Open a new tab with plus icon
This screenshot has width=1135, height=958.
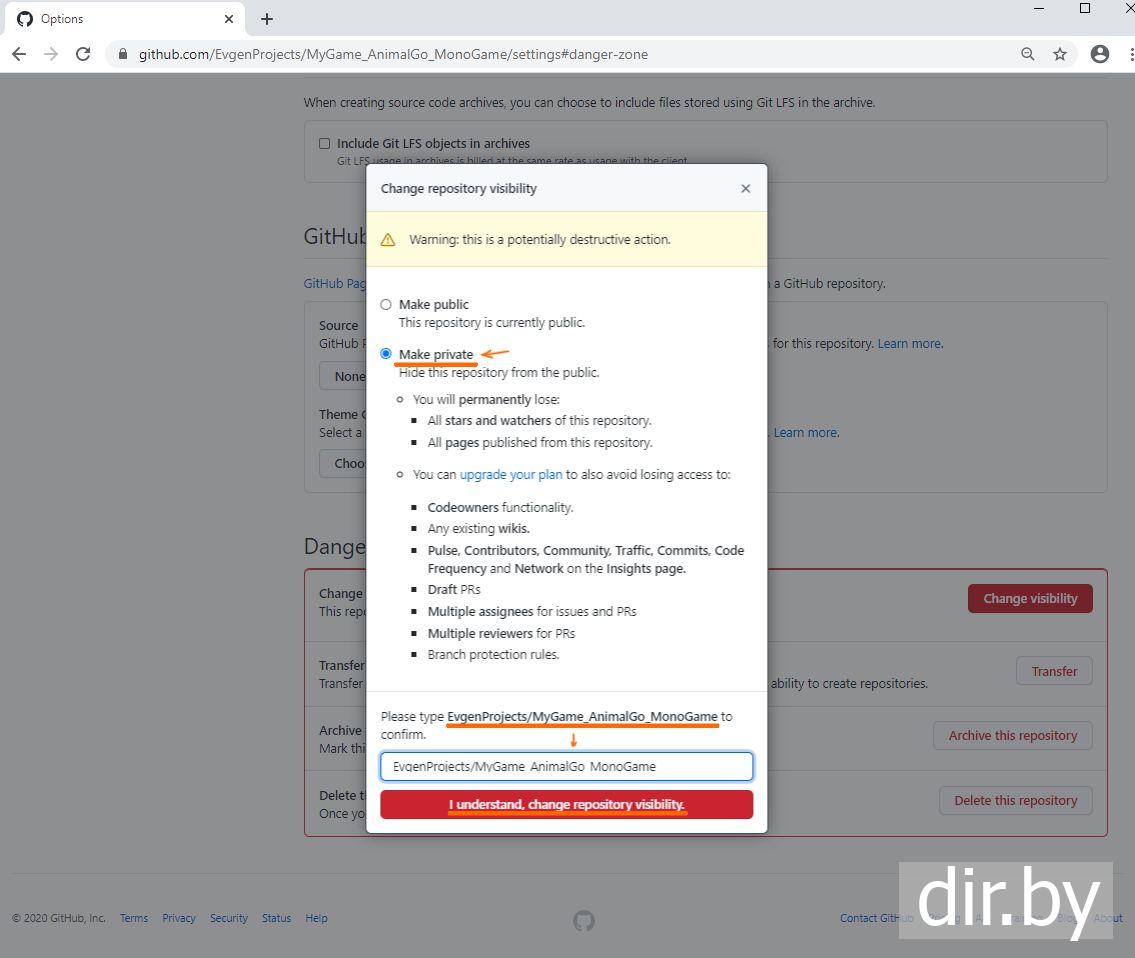pyautogui.click(x=267, y=19)
